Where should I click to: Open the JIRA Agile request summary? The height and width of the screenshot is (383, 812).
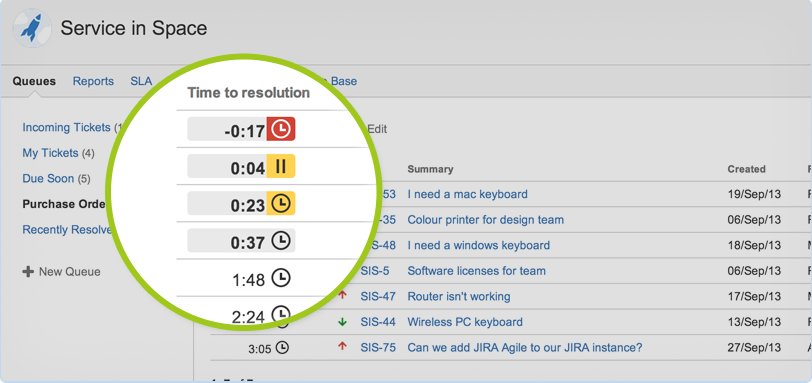point(525,348)
